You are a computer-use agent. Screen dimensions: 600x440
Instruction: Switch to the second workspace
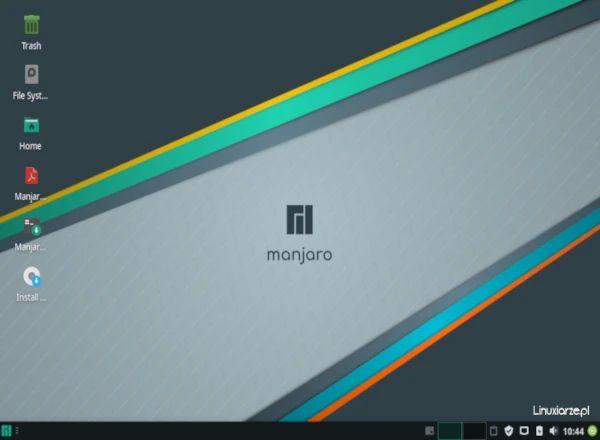coord(474,431)
